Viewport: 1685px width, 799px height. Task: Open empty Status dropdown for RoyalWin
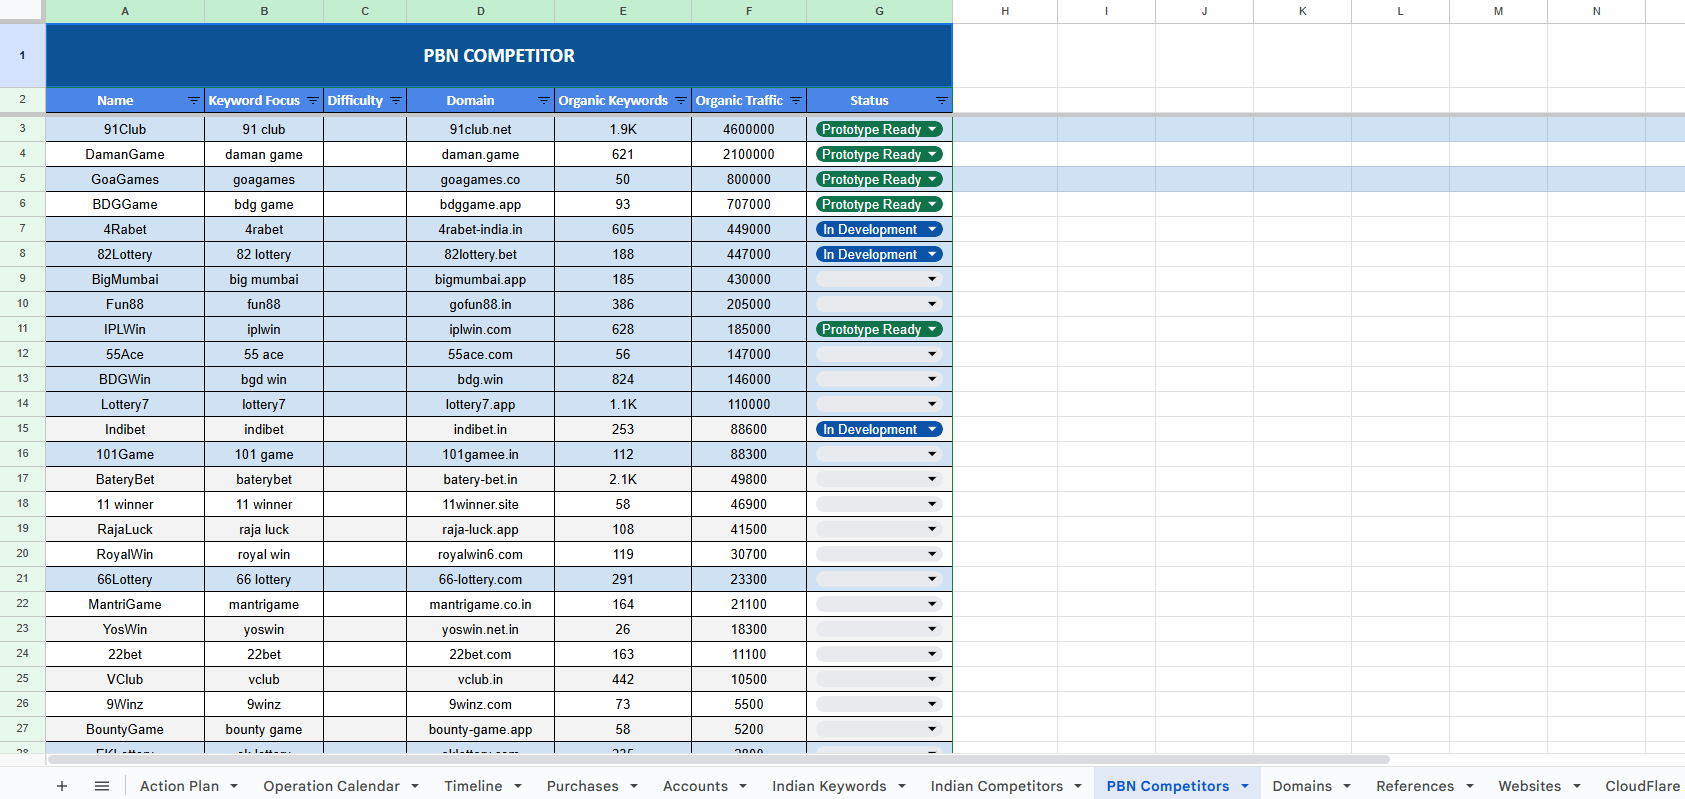click(x=879, y=554)
